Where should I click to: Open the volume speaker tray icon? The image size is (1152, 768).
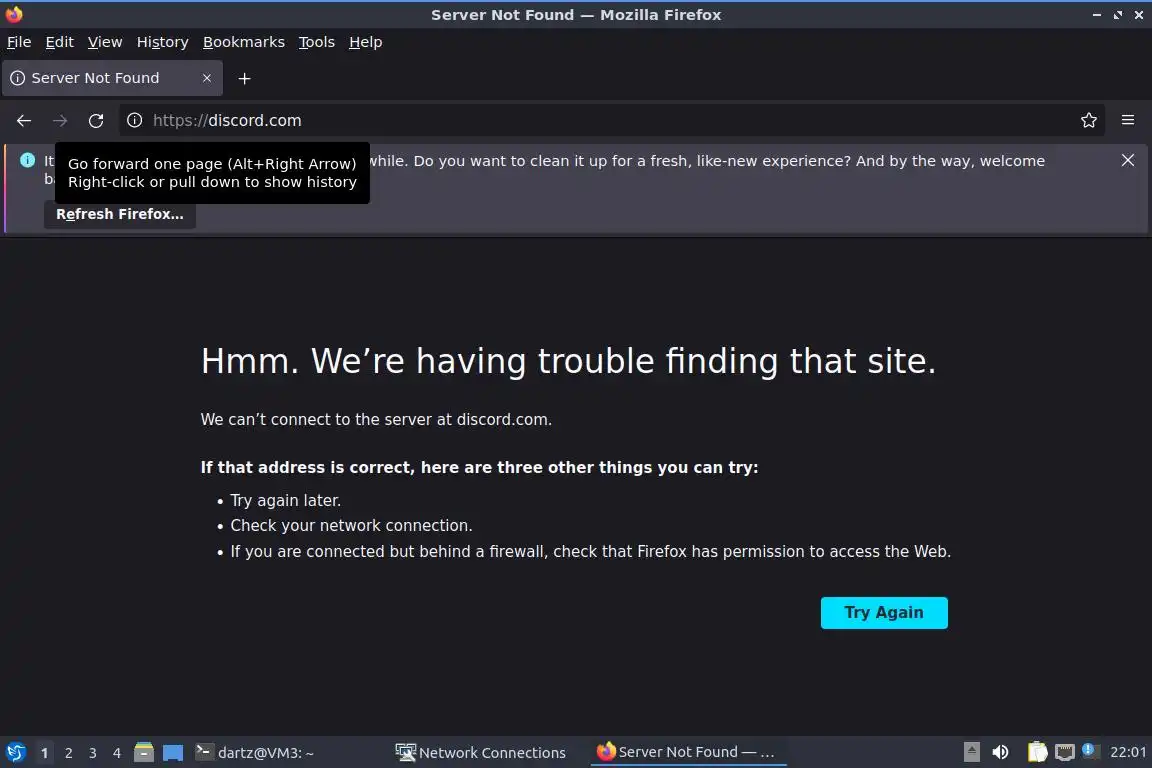[1000, 752]
